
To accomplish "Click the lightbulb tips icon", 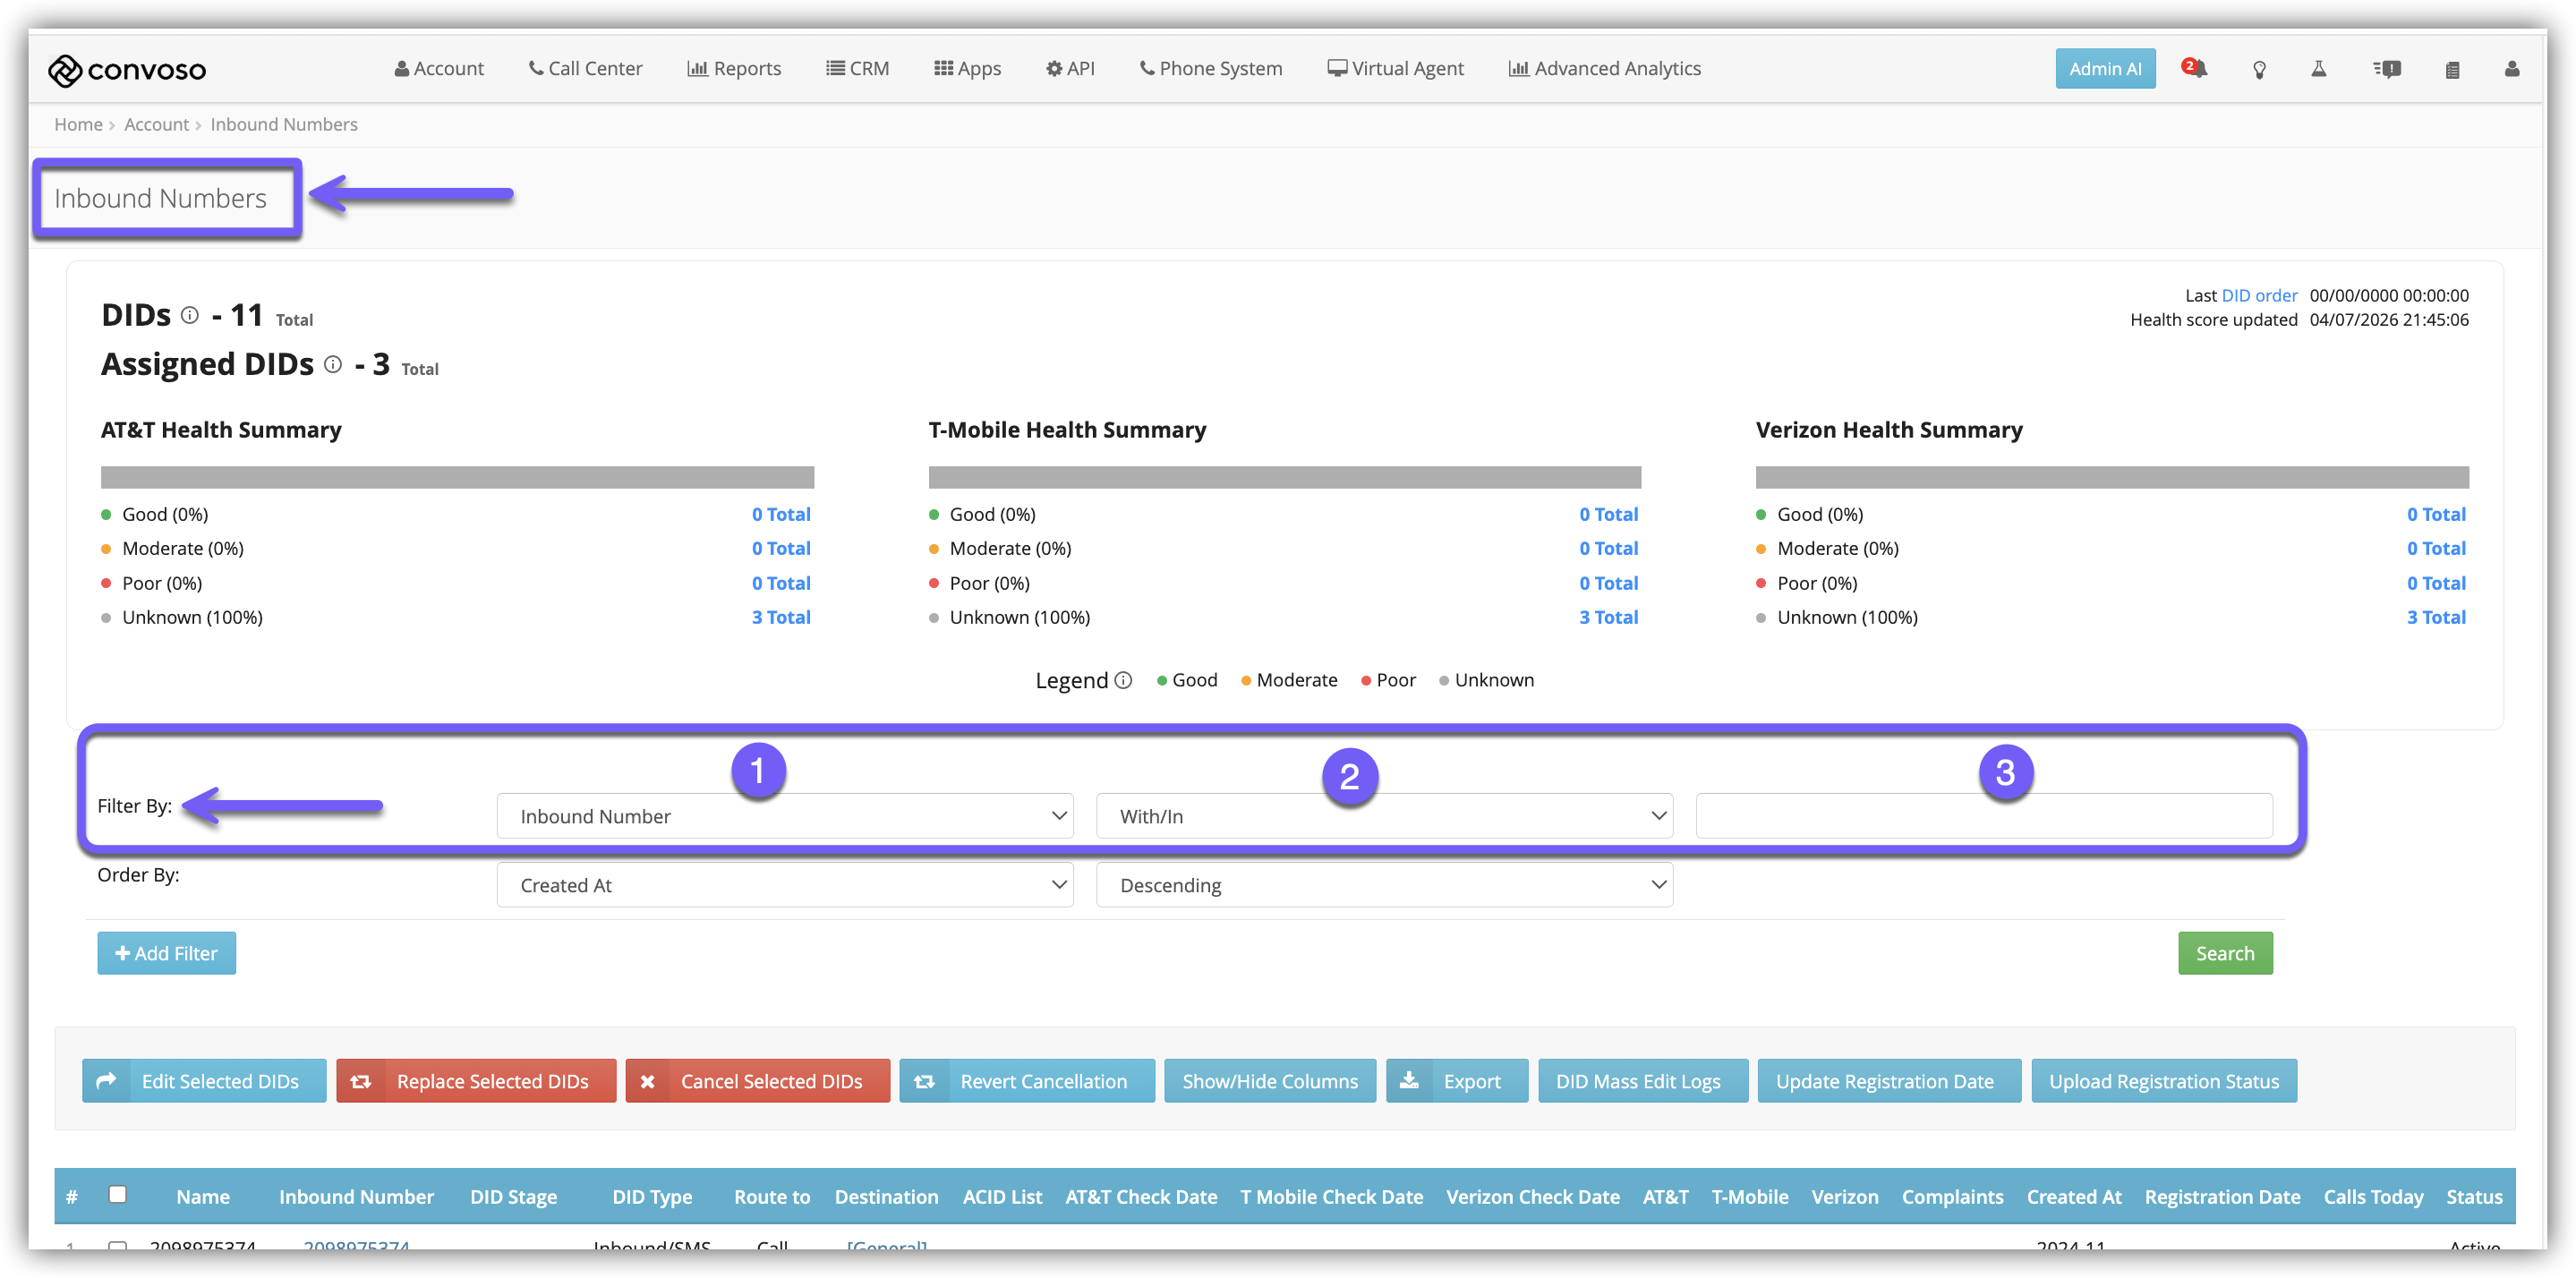I will 2259,69.
